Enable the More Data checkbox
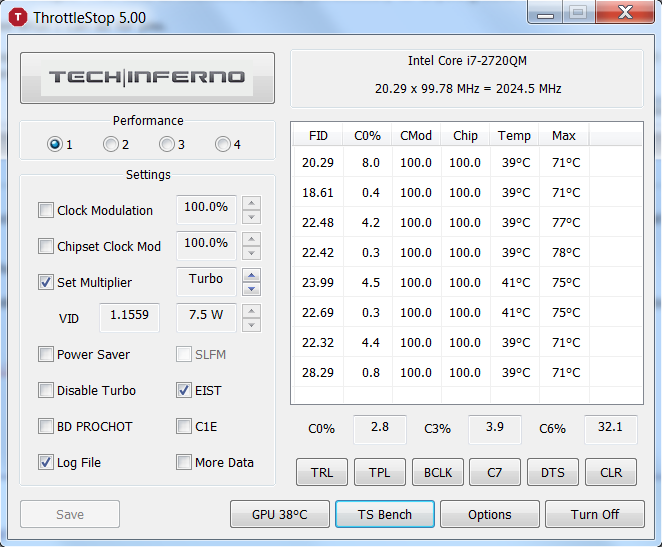 184,462
